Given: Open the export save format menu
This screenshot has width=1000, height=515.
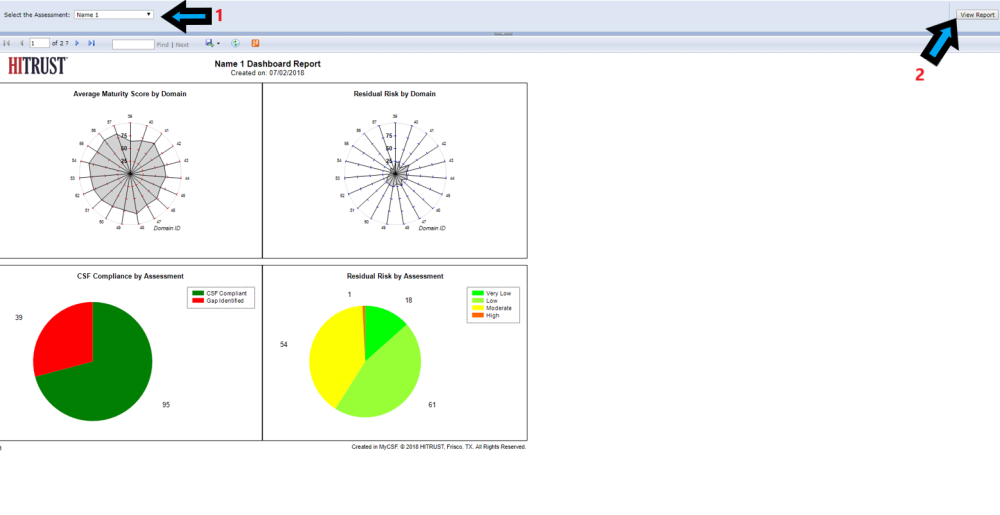Looking at the screenshot, I should pos(212,43).
